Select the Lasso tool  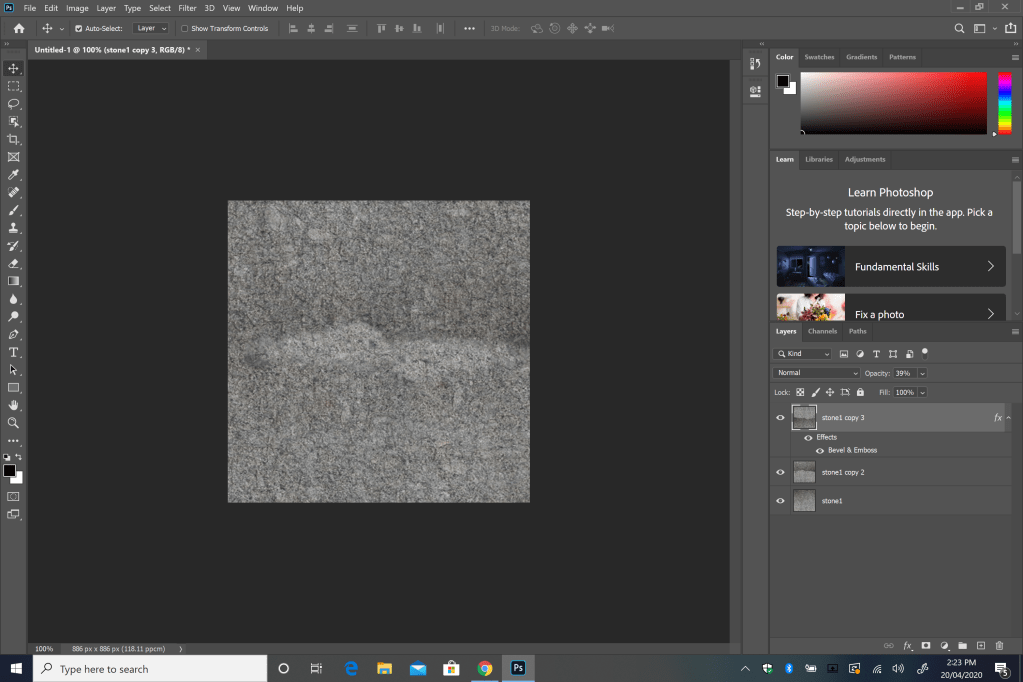(x=14, y=104)
